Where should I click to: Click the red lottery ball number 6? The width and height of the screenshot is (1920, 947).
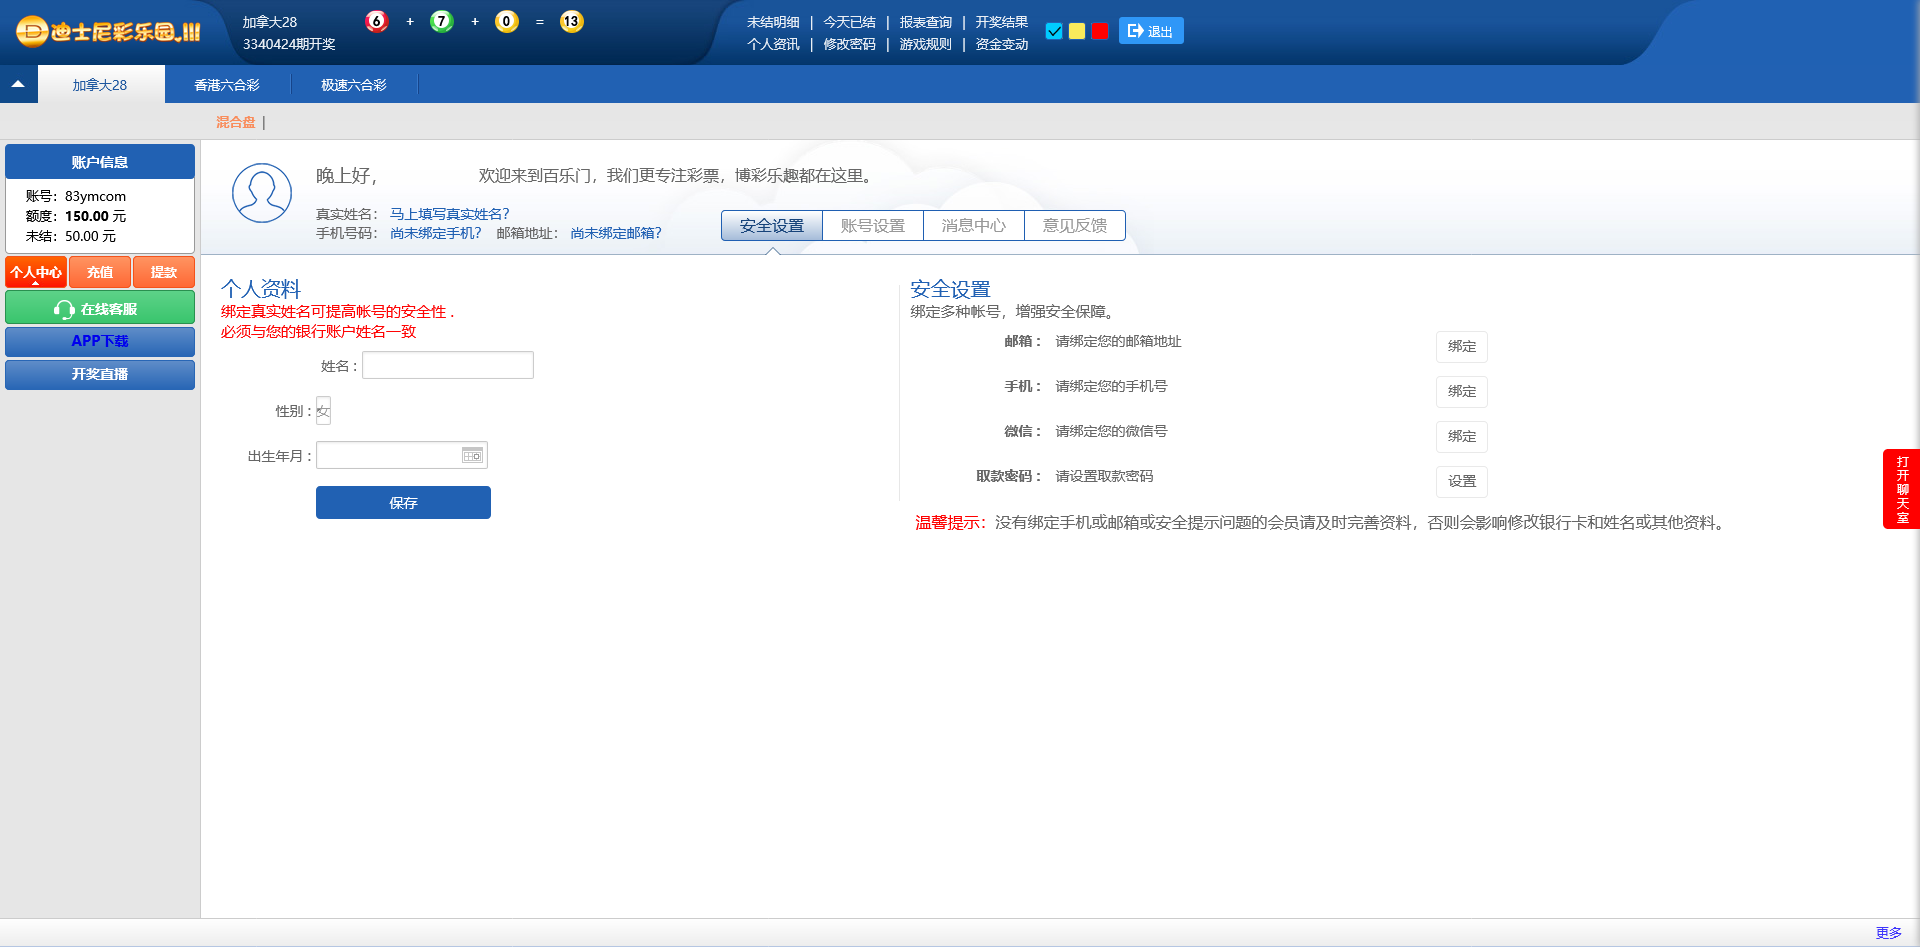pyautogui.click(x=376, y=21)
